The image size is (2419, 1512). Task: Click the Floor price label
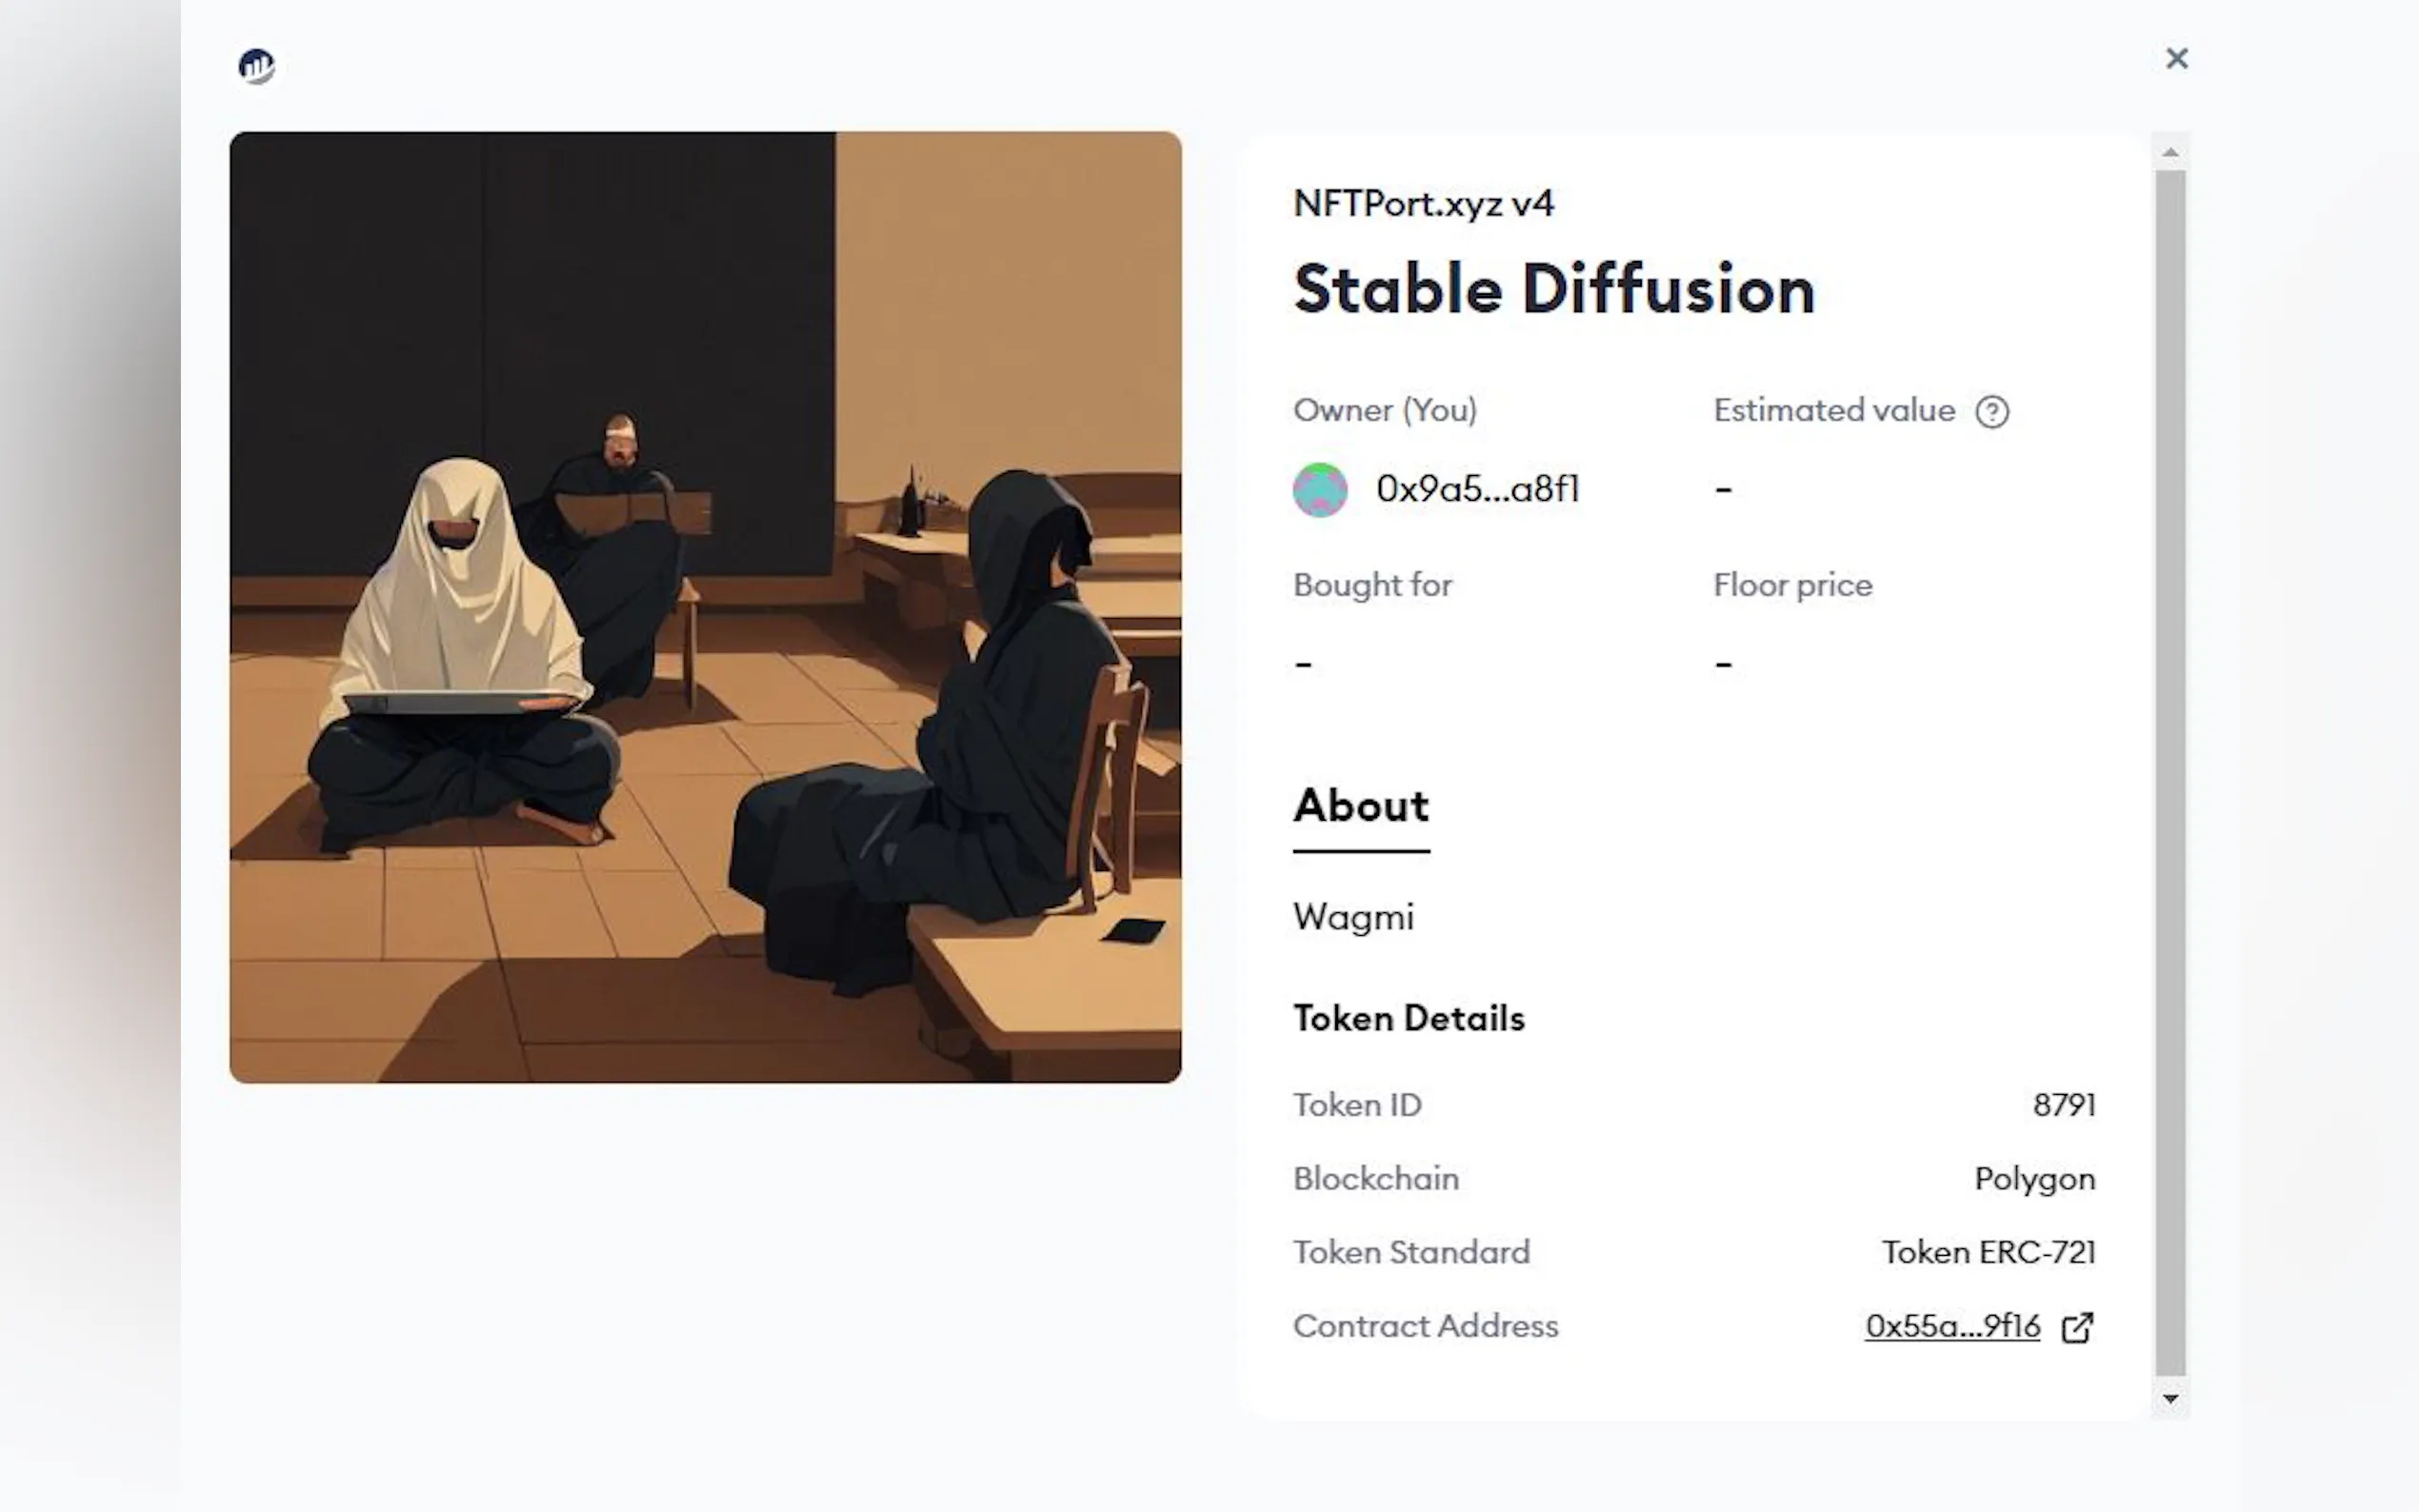(1792, 585)
